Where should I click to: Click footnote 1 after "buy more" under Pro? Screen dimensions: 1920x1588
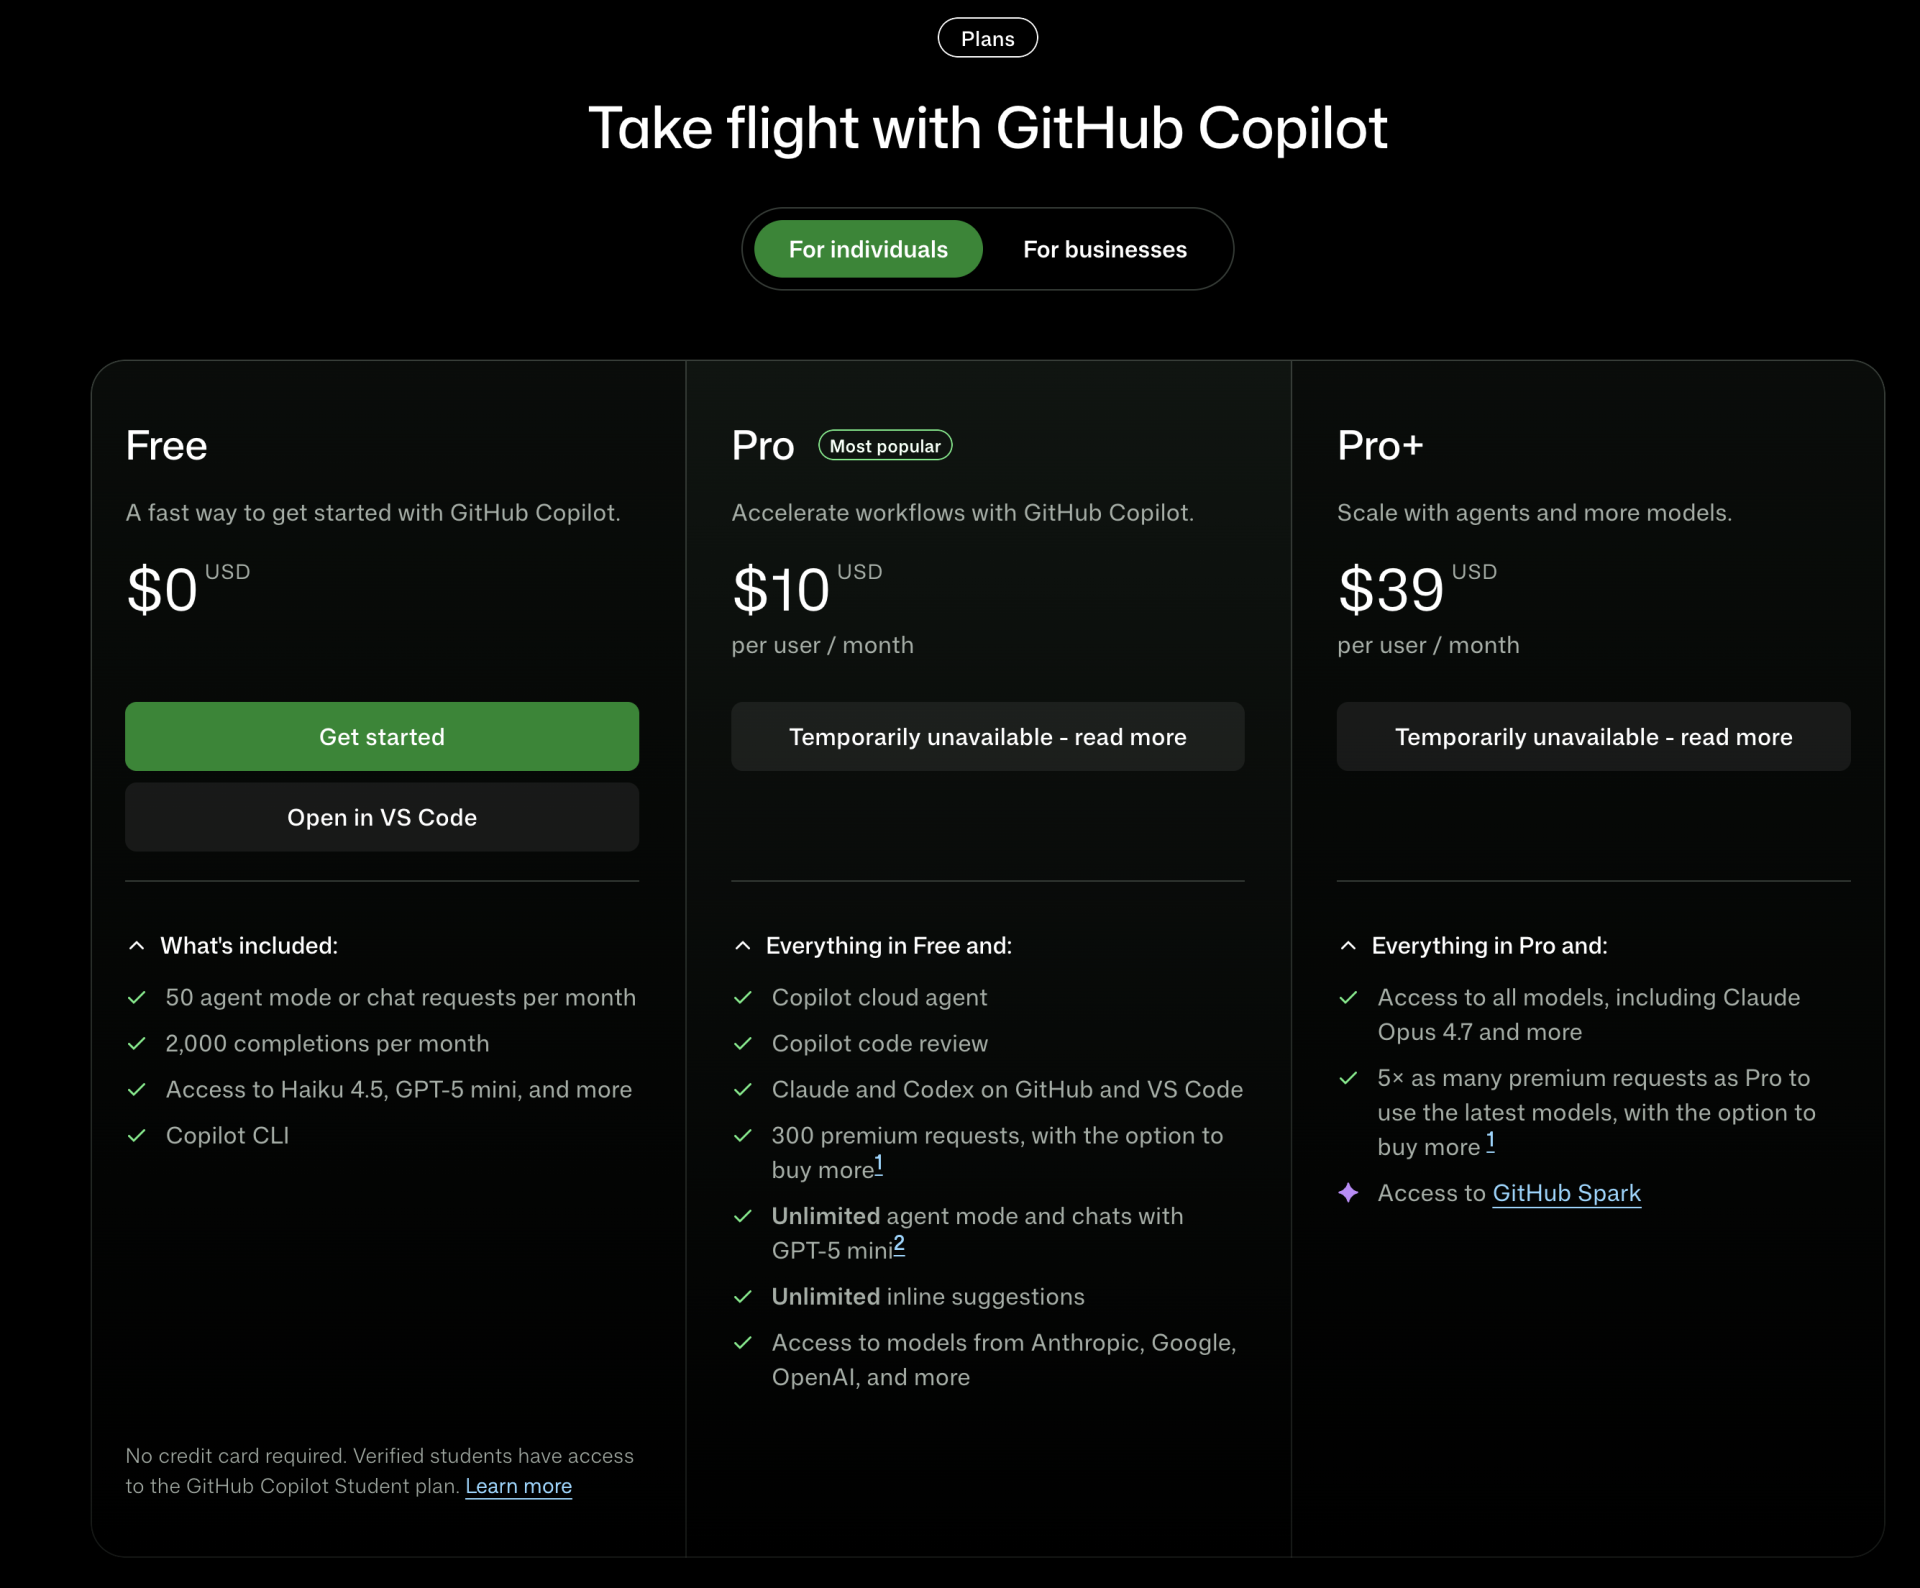[x=878, y=1163]
